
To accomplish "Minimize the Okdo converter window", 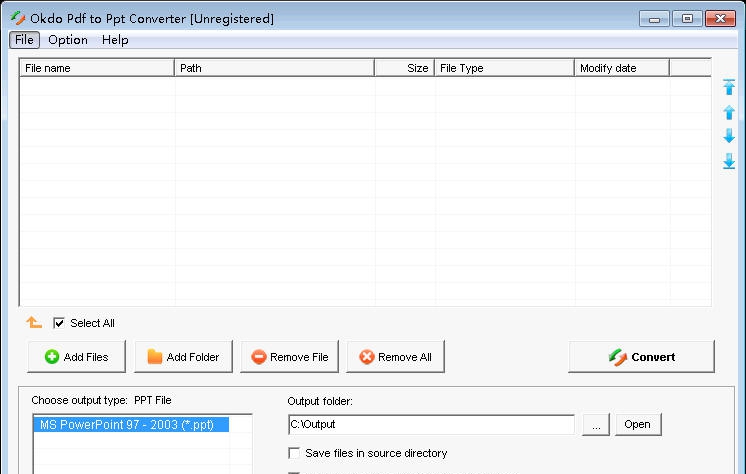I will (x=654, y=19).
